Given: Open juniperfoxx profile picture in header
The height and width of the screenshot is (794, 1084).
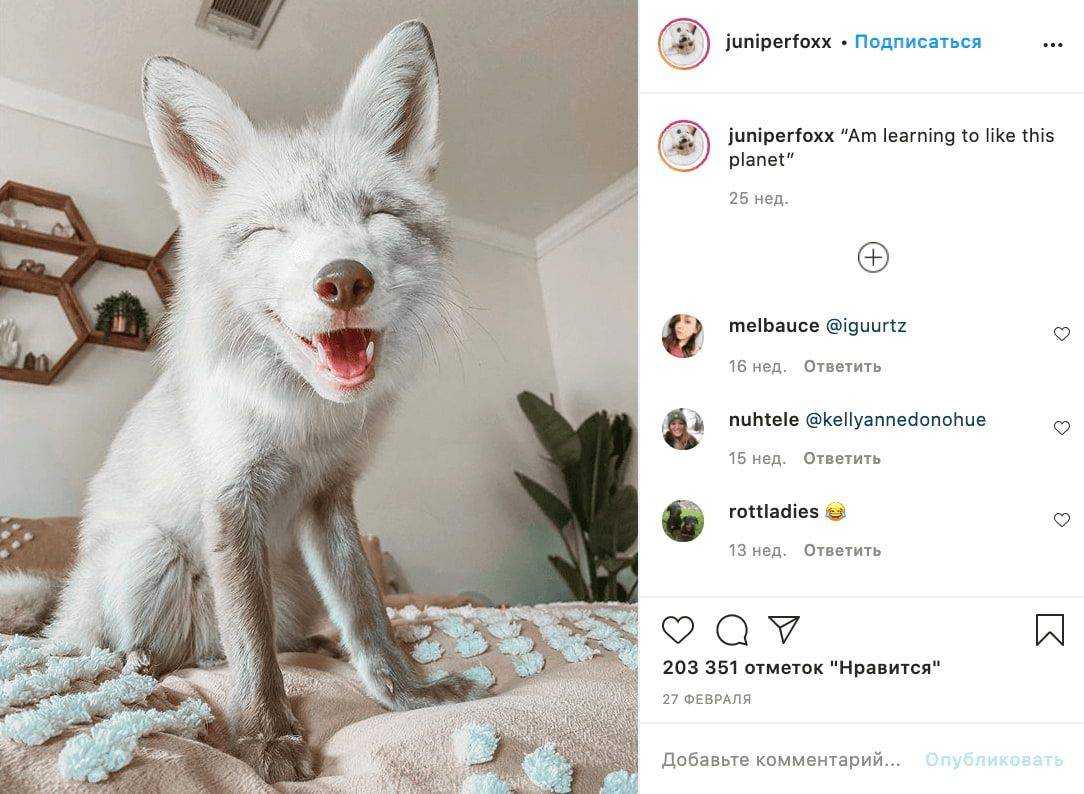Looking at the screenshot, I should coord(684,44).
